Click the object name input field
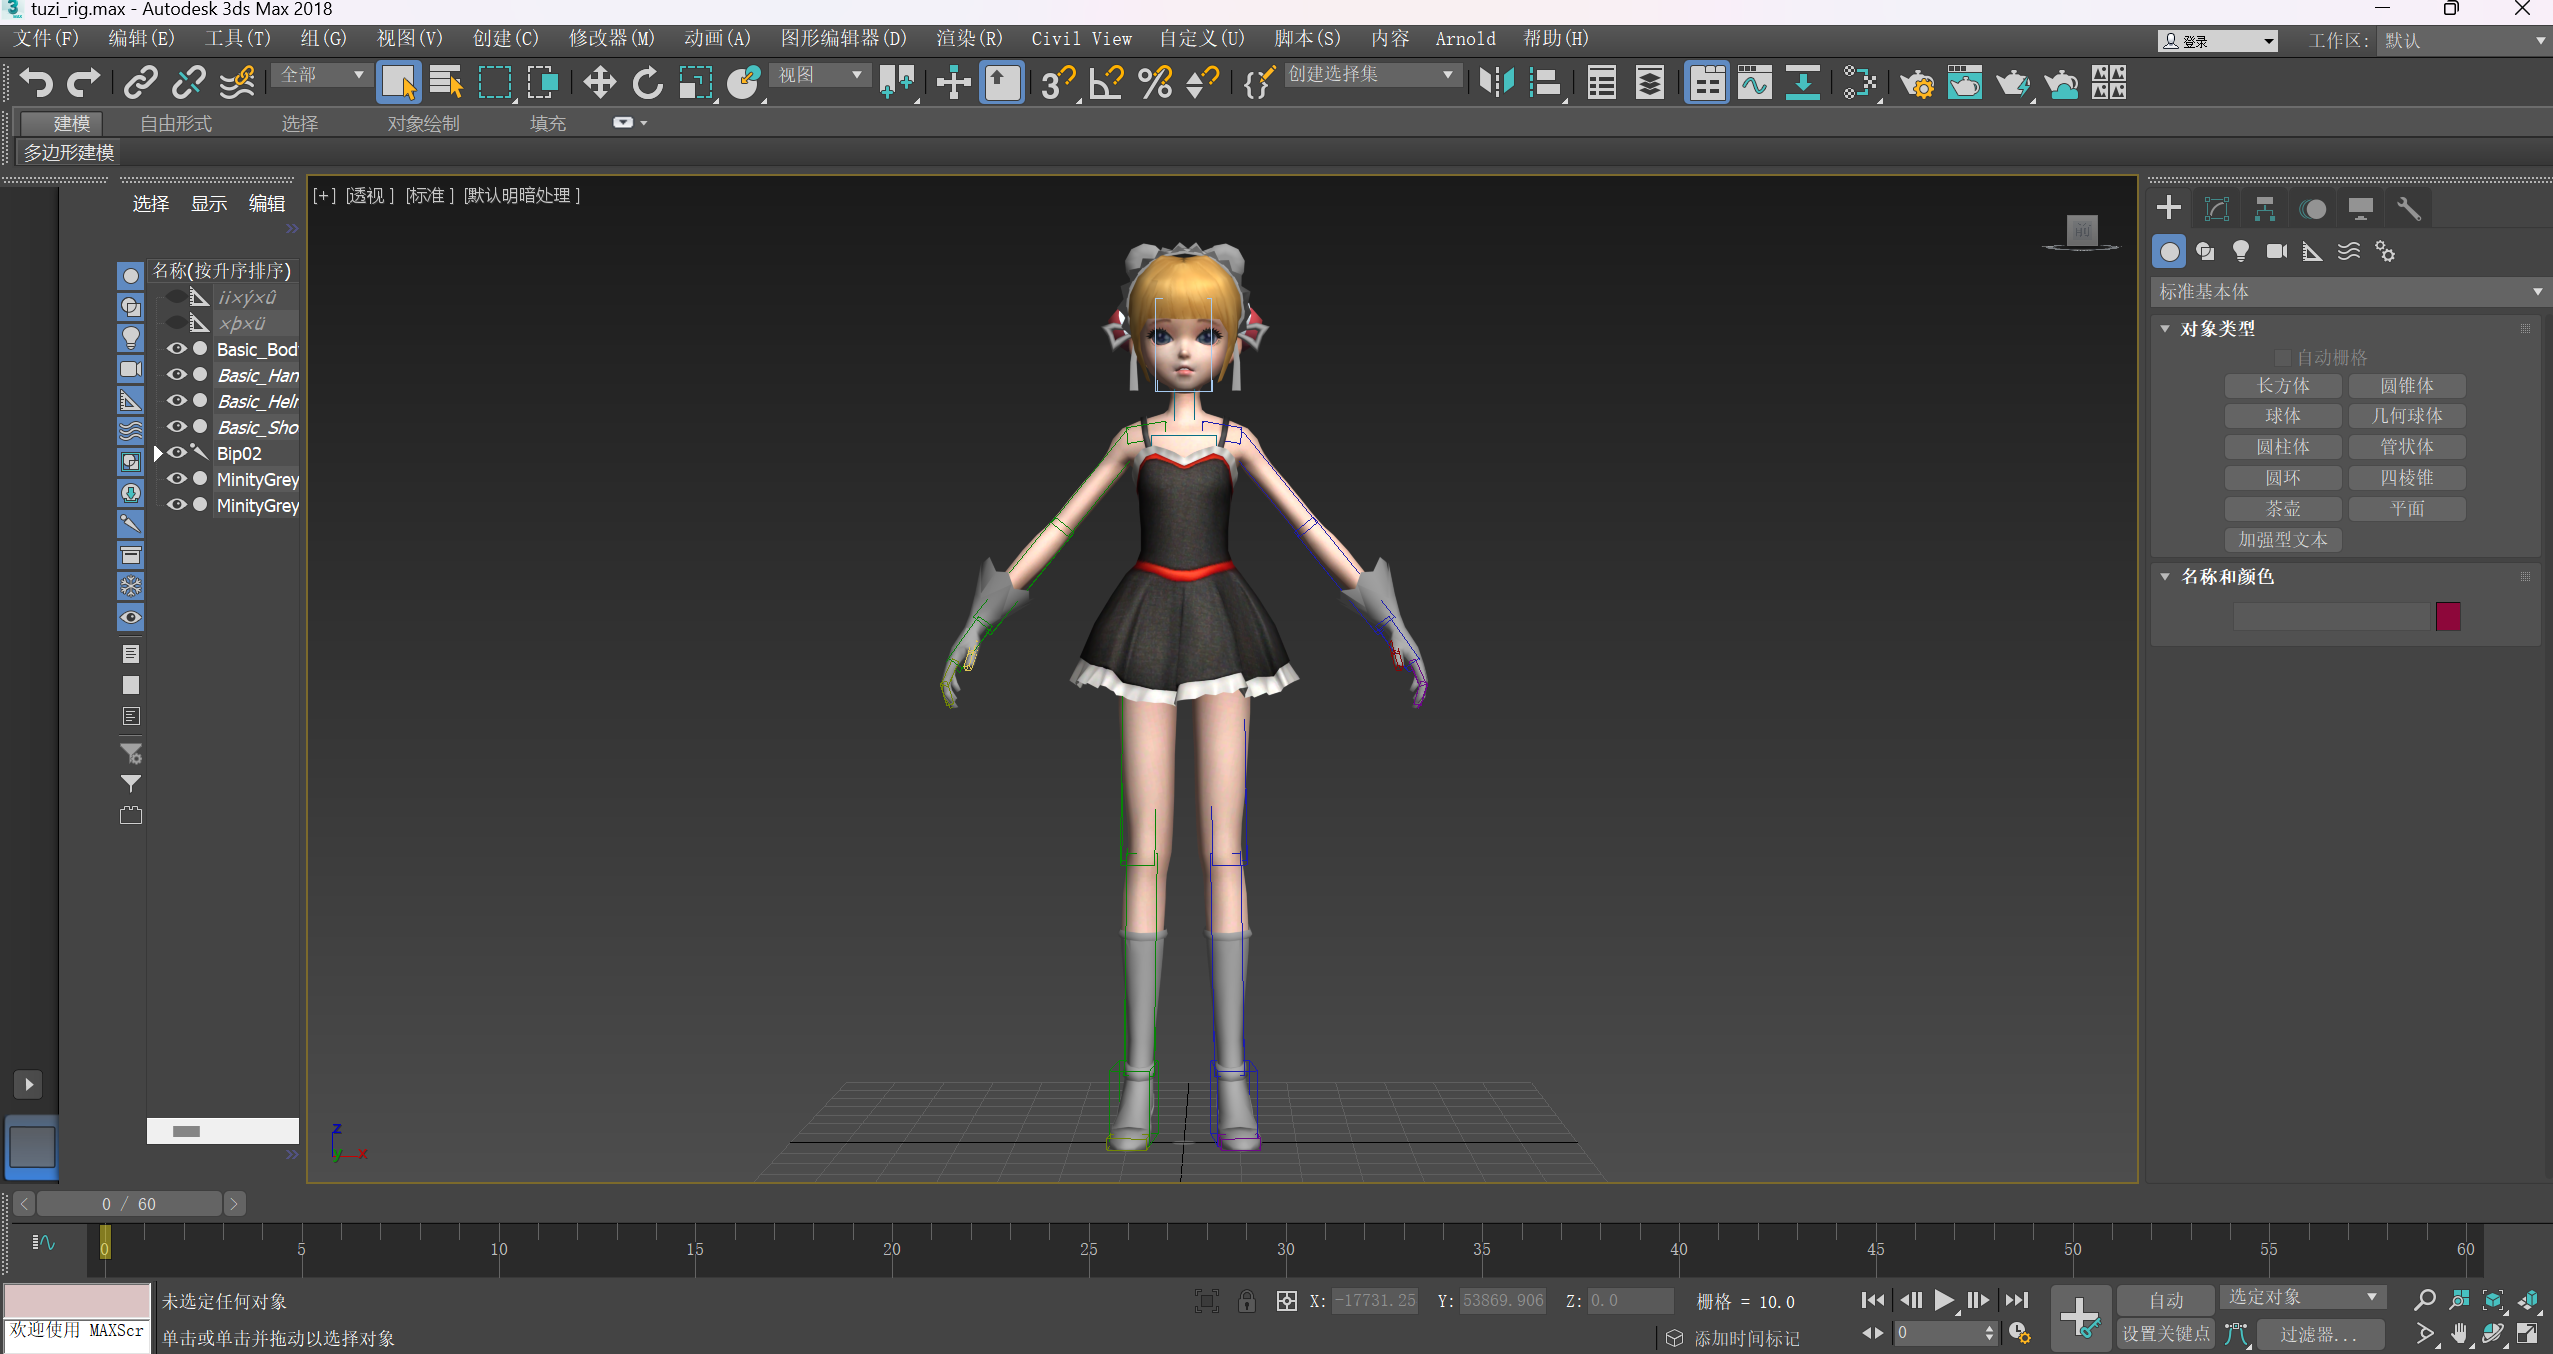Screen dimensions: 2553x1354 click(x=2331, y=616)
